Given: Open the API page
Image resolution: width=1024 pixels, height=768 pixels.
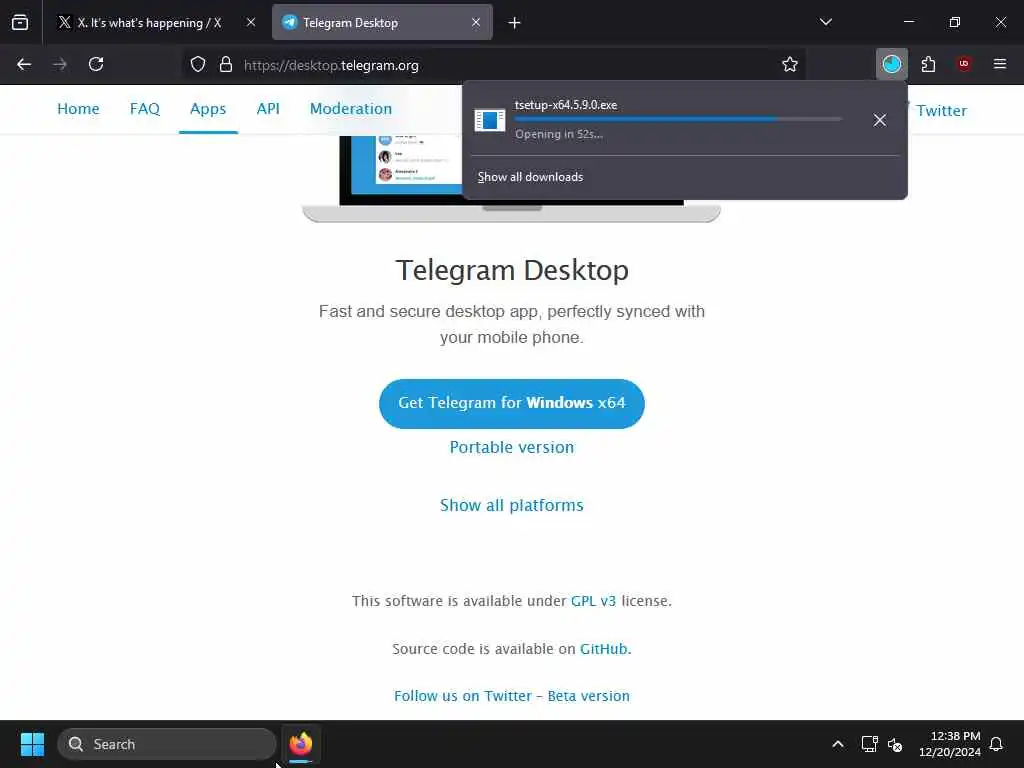Looking at the screenshot, I should tap(268, 109).
